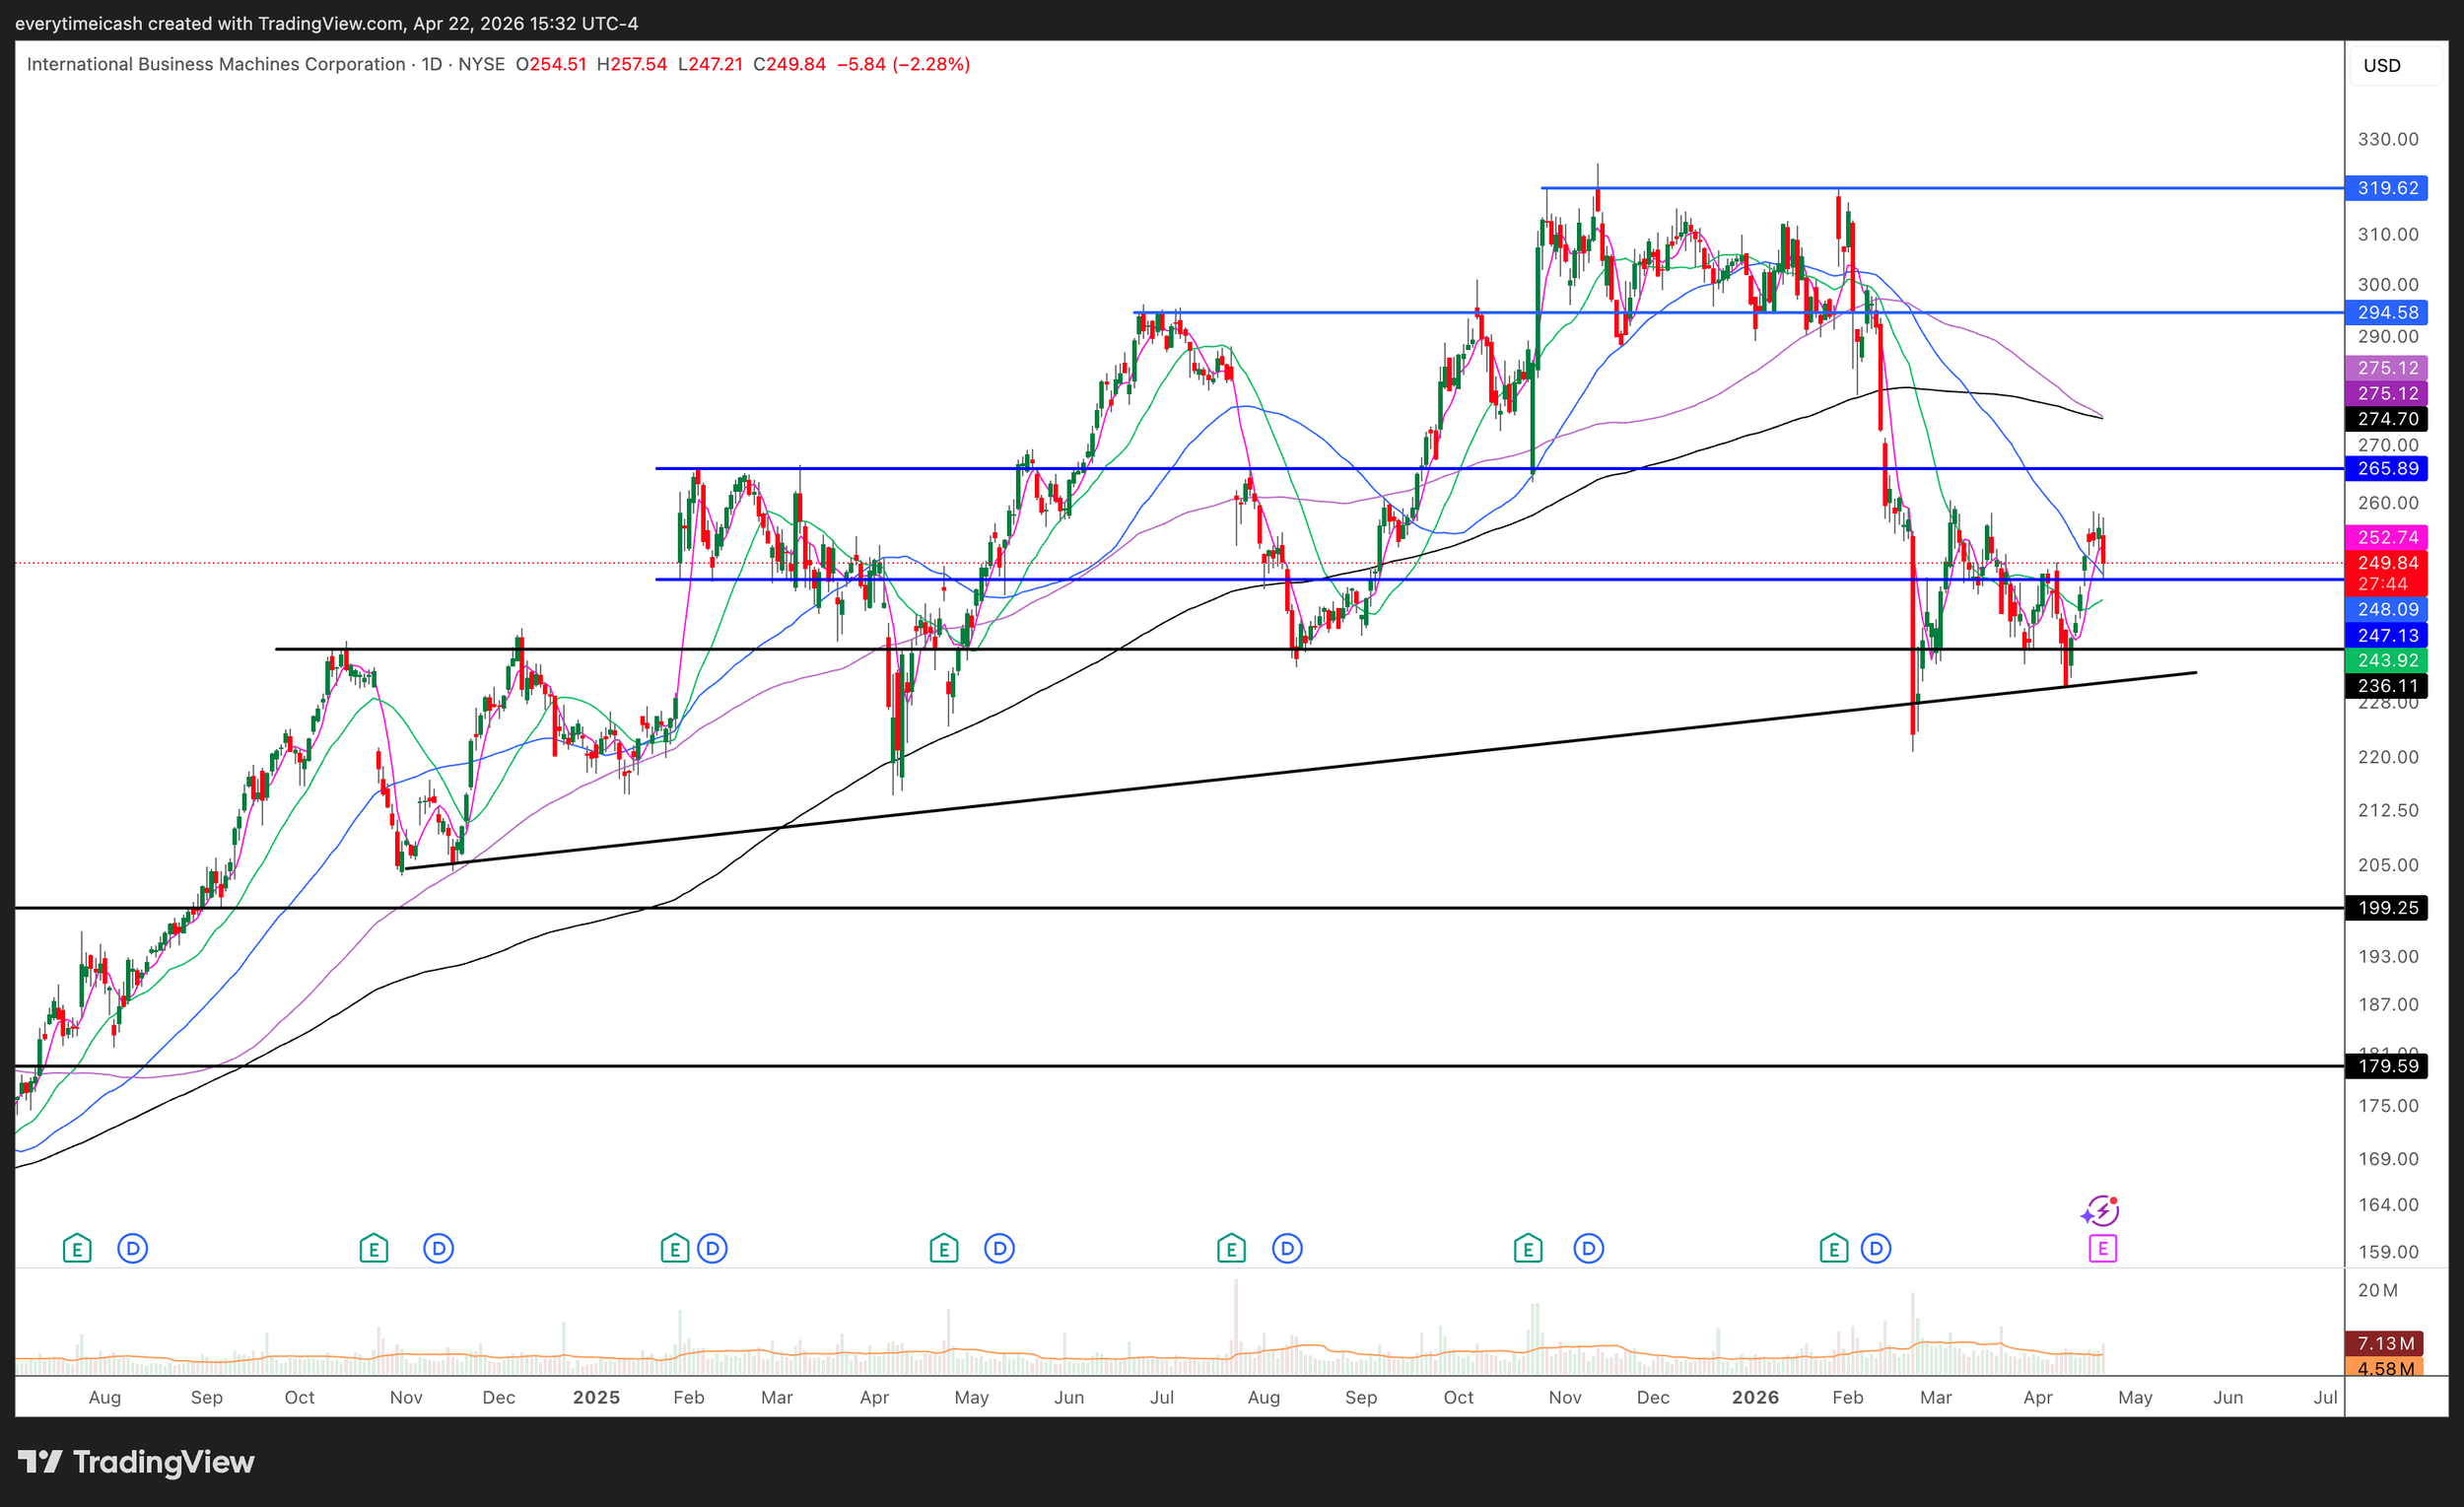The height and width of the screenshot is (1507, 2464).
Task: Open the dividend D marker near Nov 2025
Action: [x=1588, y=1248]
